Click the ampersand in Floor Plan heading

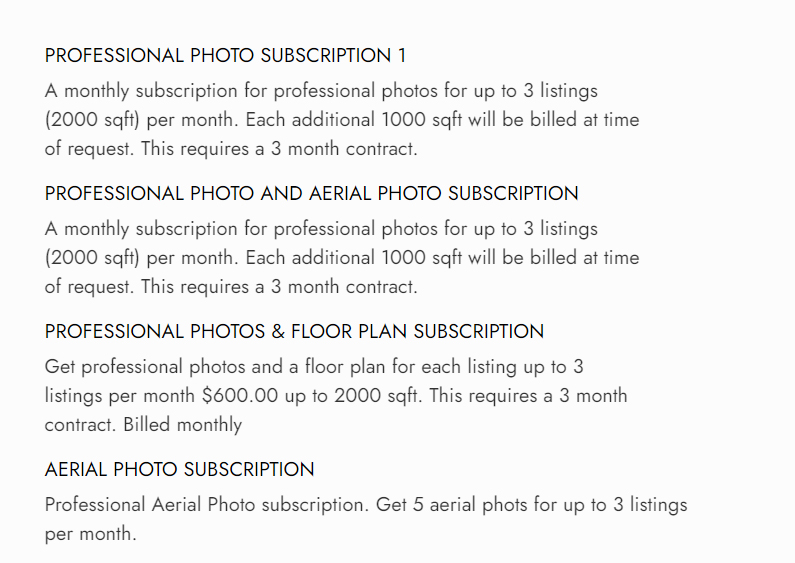[278, 331]
